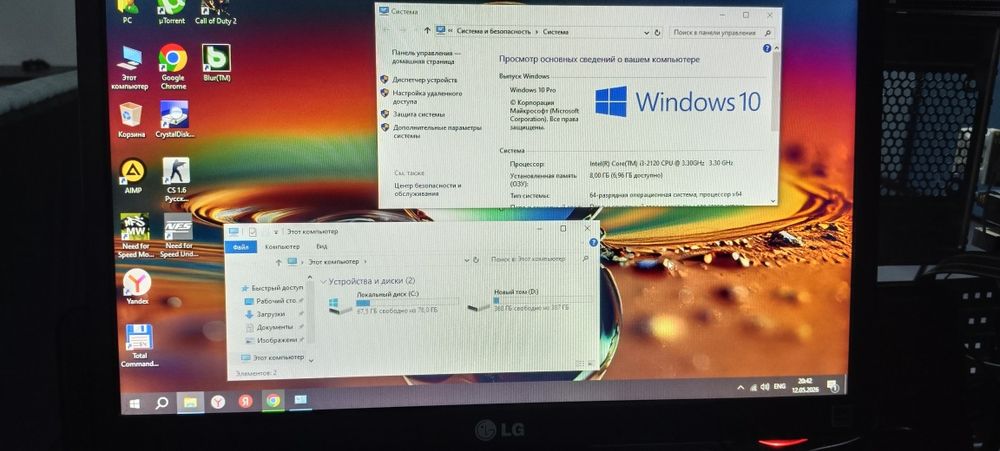The height and width of the screenshot is (451, 1000).
Task: Click Properties icon in Explorer title bar
Action: pyautogui.click(x=253, y=232)
